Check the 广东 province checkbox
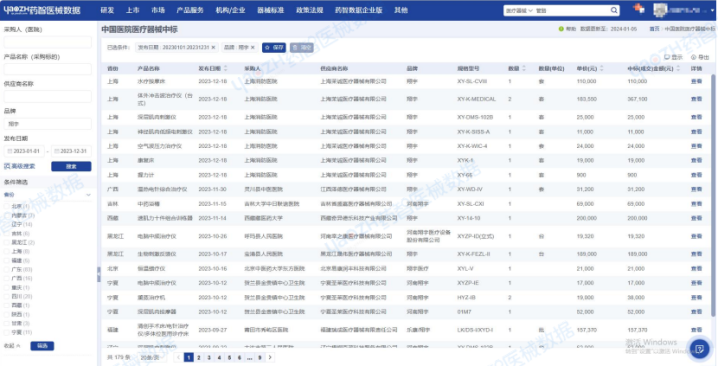The height and width of the screenshot is (366, 718). click(6, 269)
